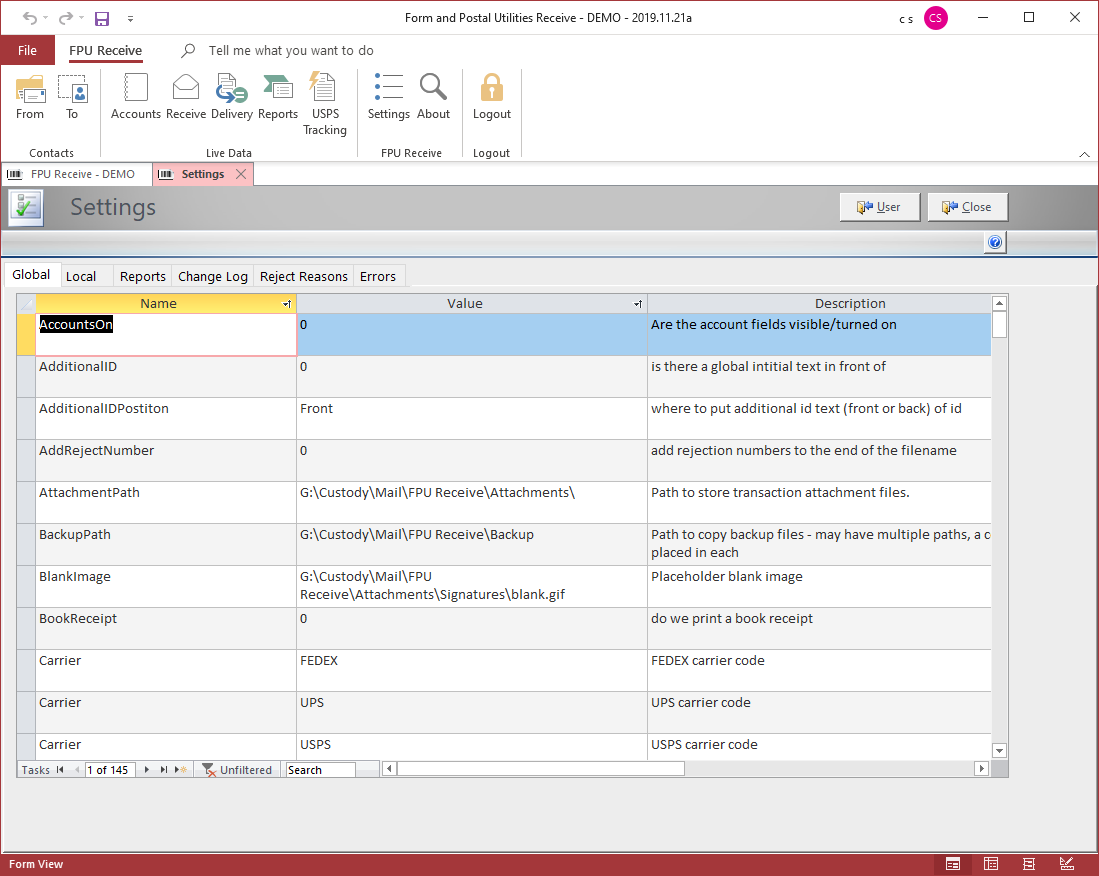This screenshot has height=876, width=1099.
Task: Toggle the Unfiltered filter indicator
Action: coord(238,770)
